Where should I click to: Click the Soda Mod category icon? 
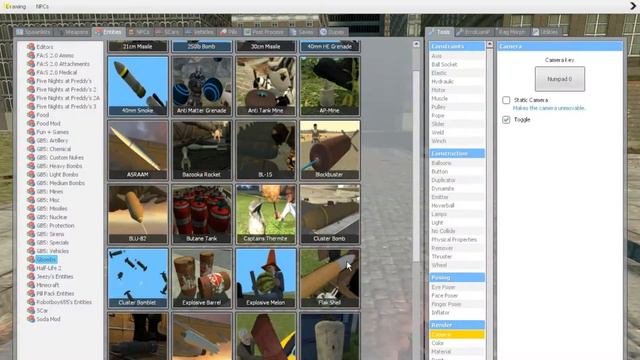click(x=31, y=319)
